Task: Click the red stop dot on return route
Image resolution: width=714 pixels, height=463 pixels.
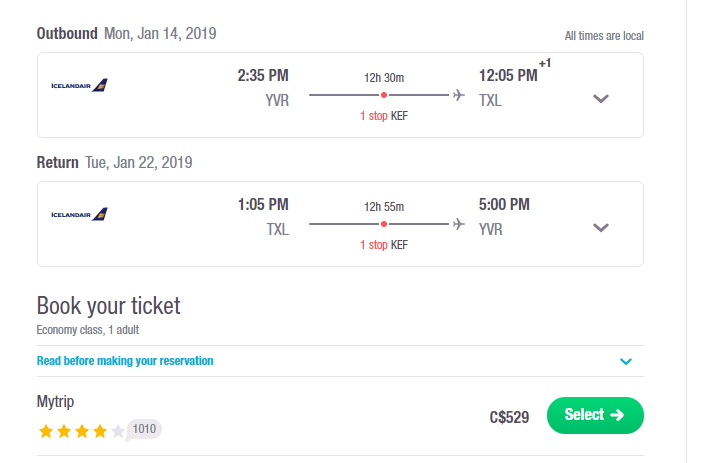Action: (384, 224)
